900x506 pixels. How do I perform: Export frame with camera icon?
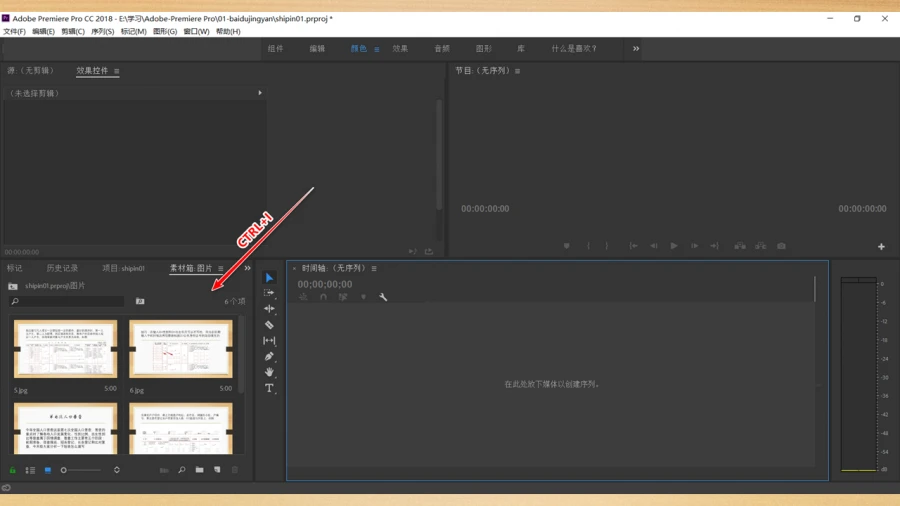781,246
